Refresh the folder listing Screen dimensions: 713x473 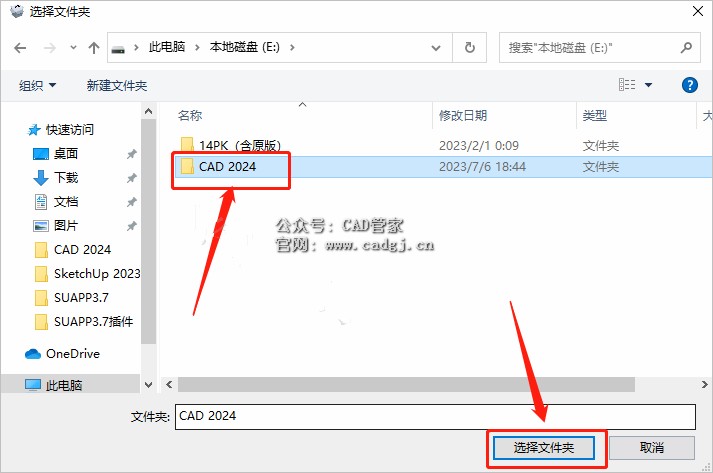(470, 47)
